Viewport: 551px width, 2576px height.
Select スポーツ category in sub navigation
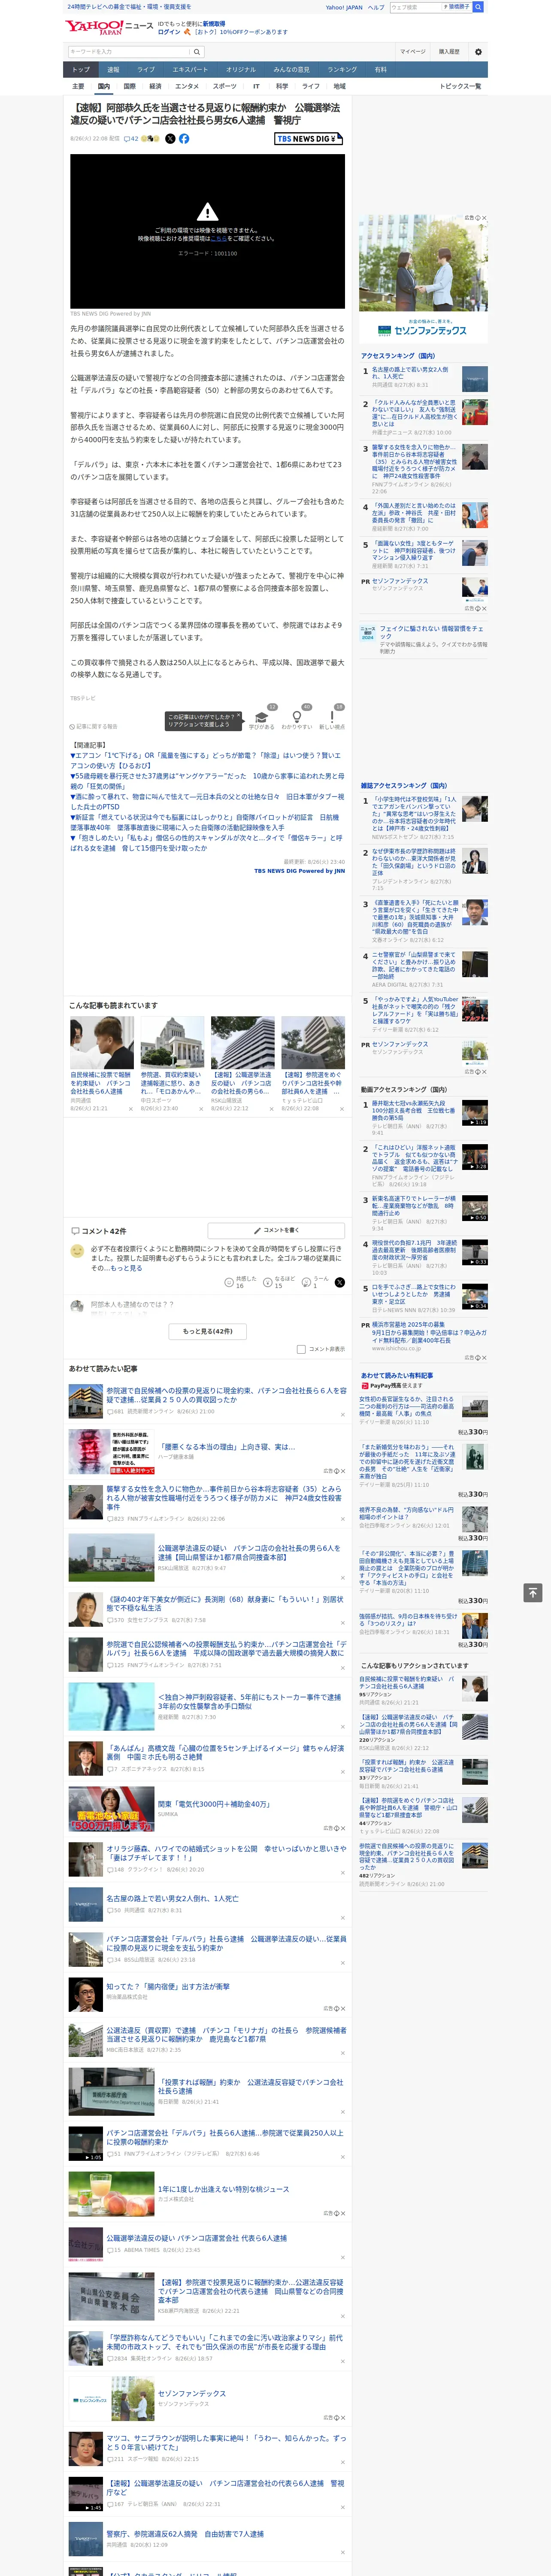pyautogui.click(x=224, y=86)
